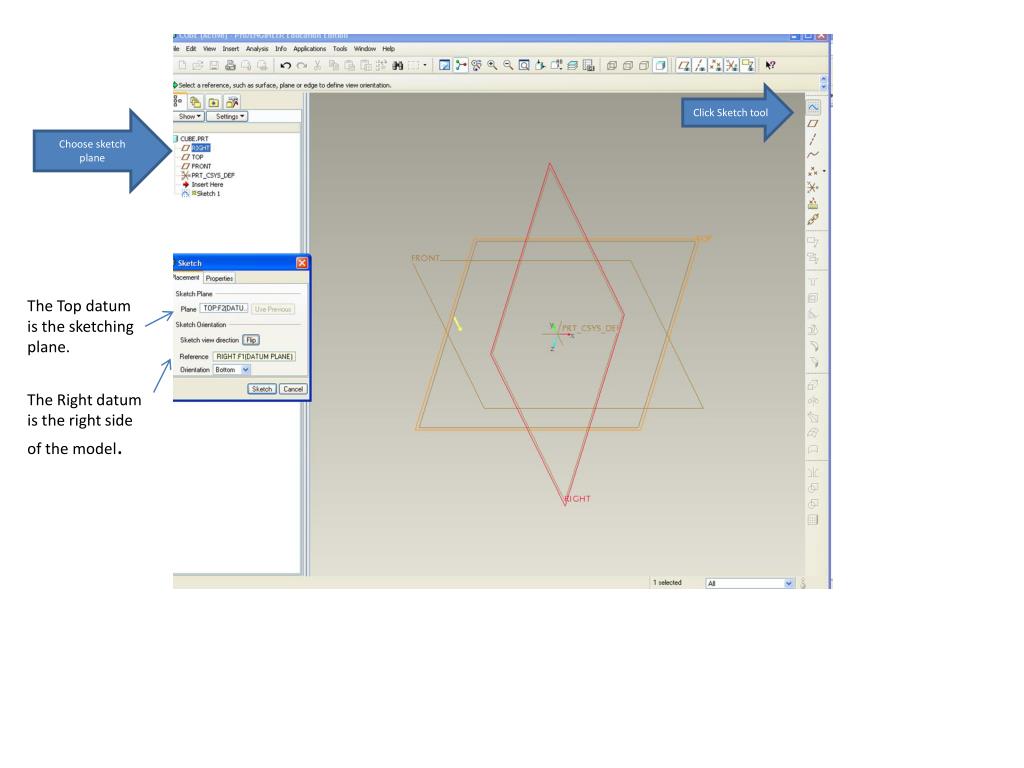
Task: Select the Sketch tool in right toolbar
Action: pos(813,107)
